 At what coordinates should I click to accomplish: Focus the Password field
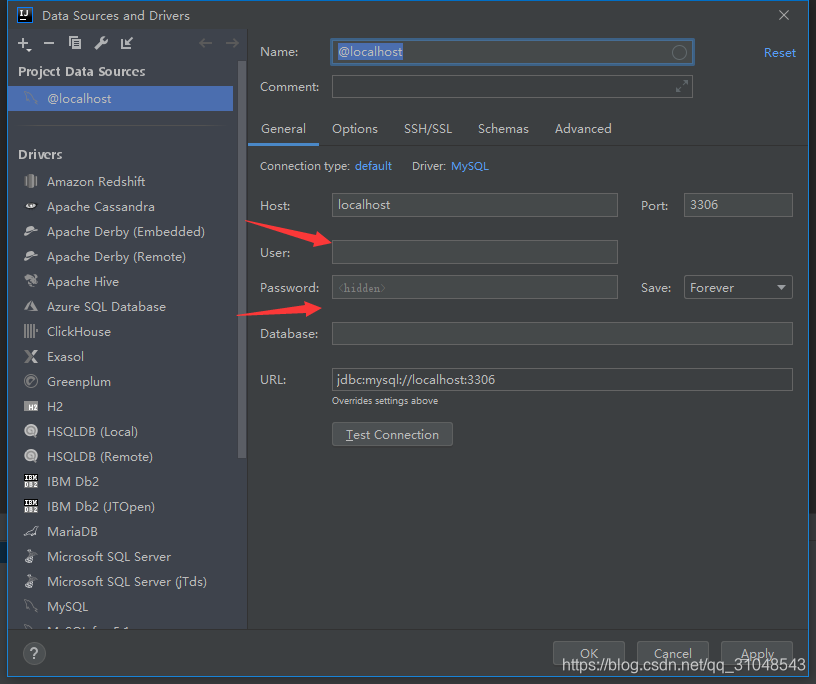click(475, 287)
